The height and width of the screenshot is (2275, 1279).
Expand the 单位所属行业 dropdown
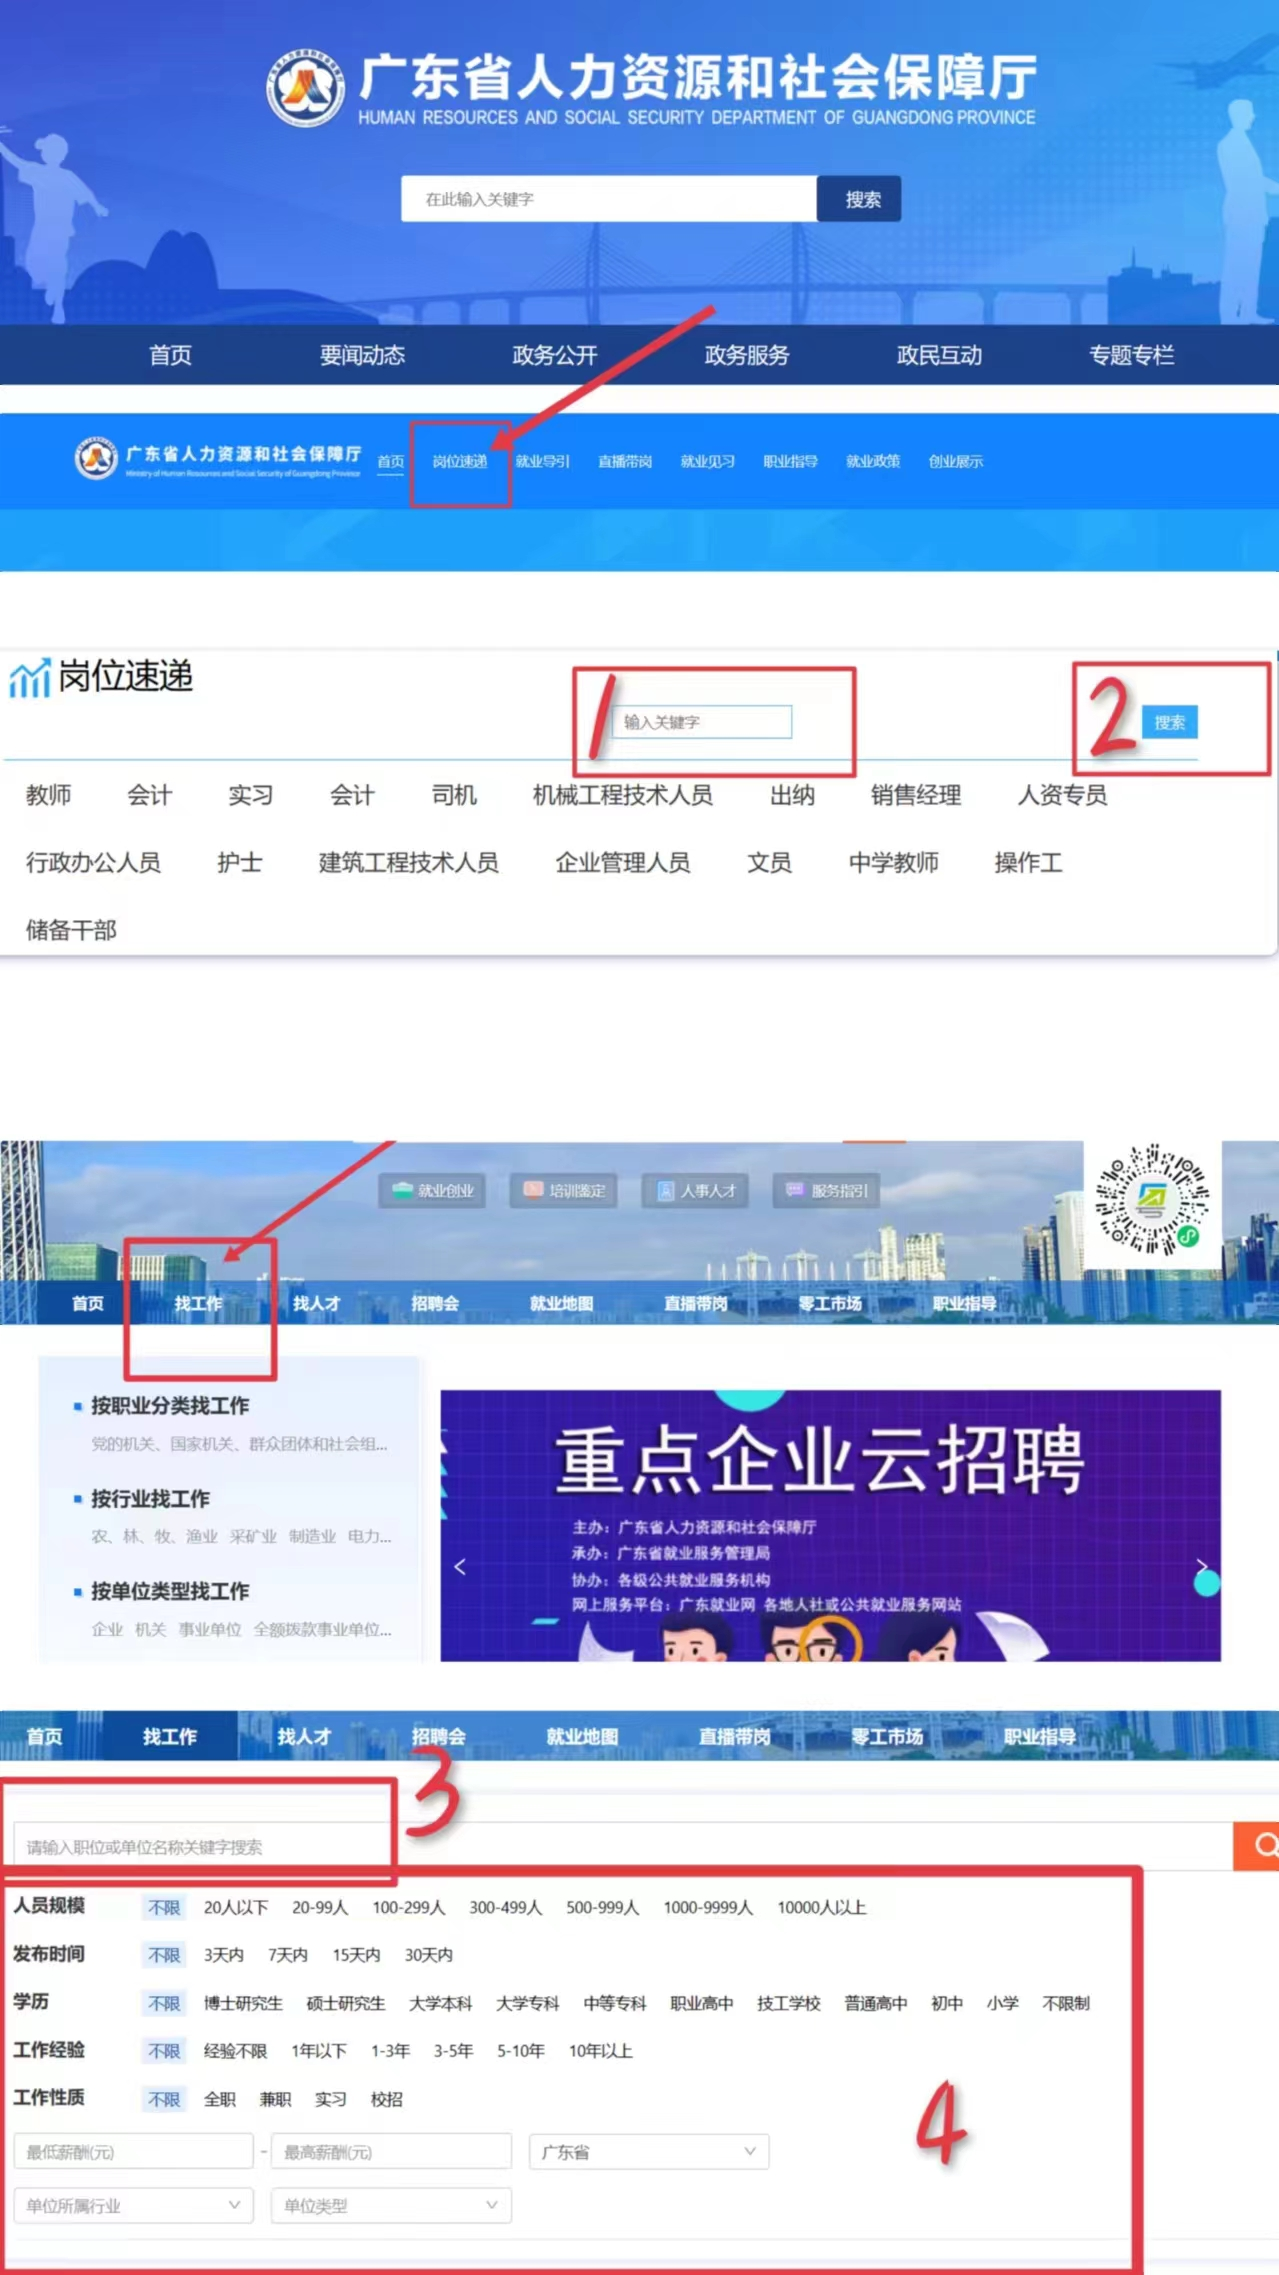[134, 2205]
